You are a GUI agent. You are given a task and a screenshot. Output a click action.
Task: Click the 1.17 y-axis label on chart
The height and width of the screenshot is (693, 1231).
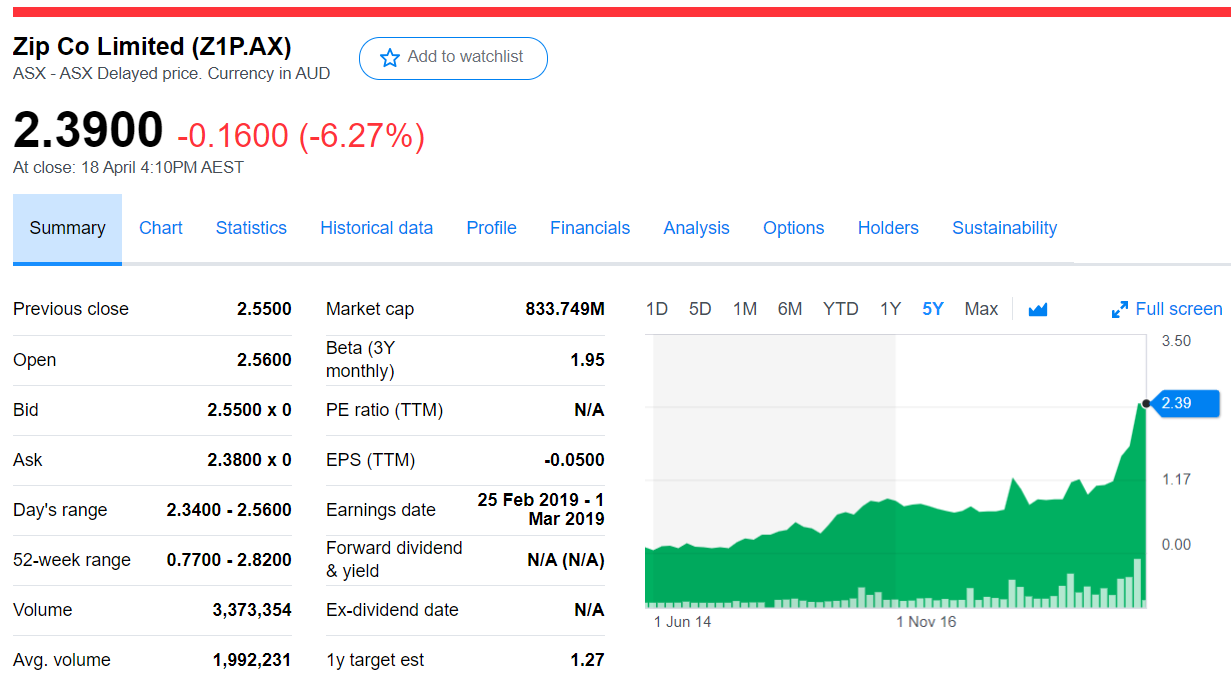pos(1176,480)
